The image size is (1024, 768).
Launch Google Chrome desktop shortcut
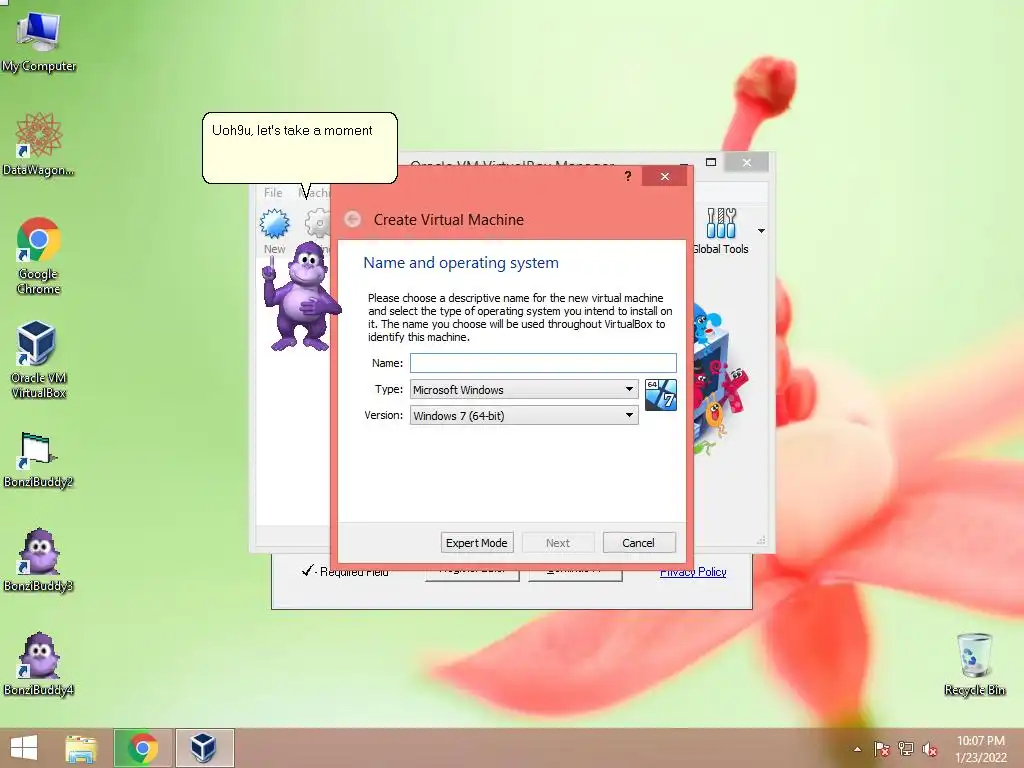click(x=39, y=255)
